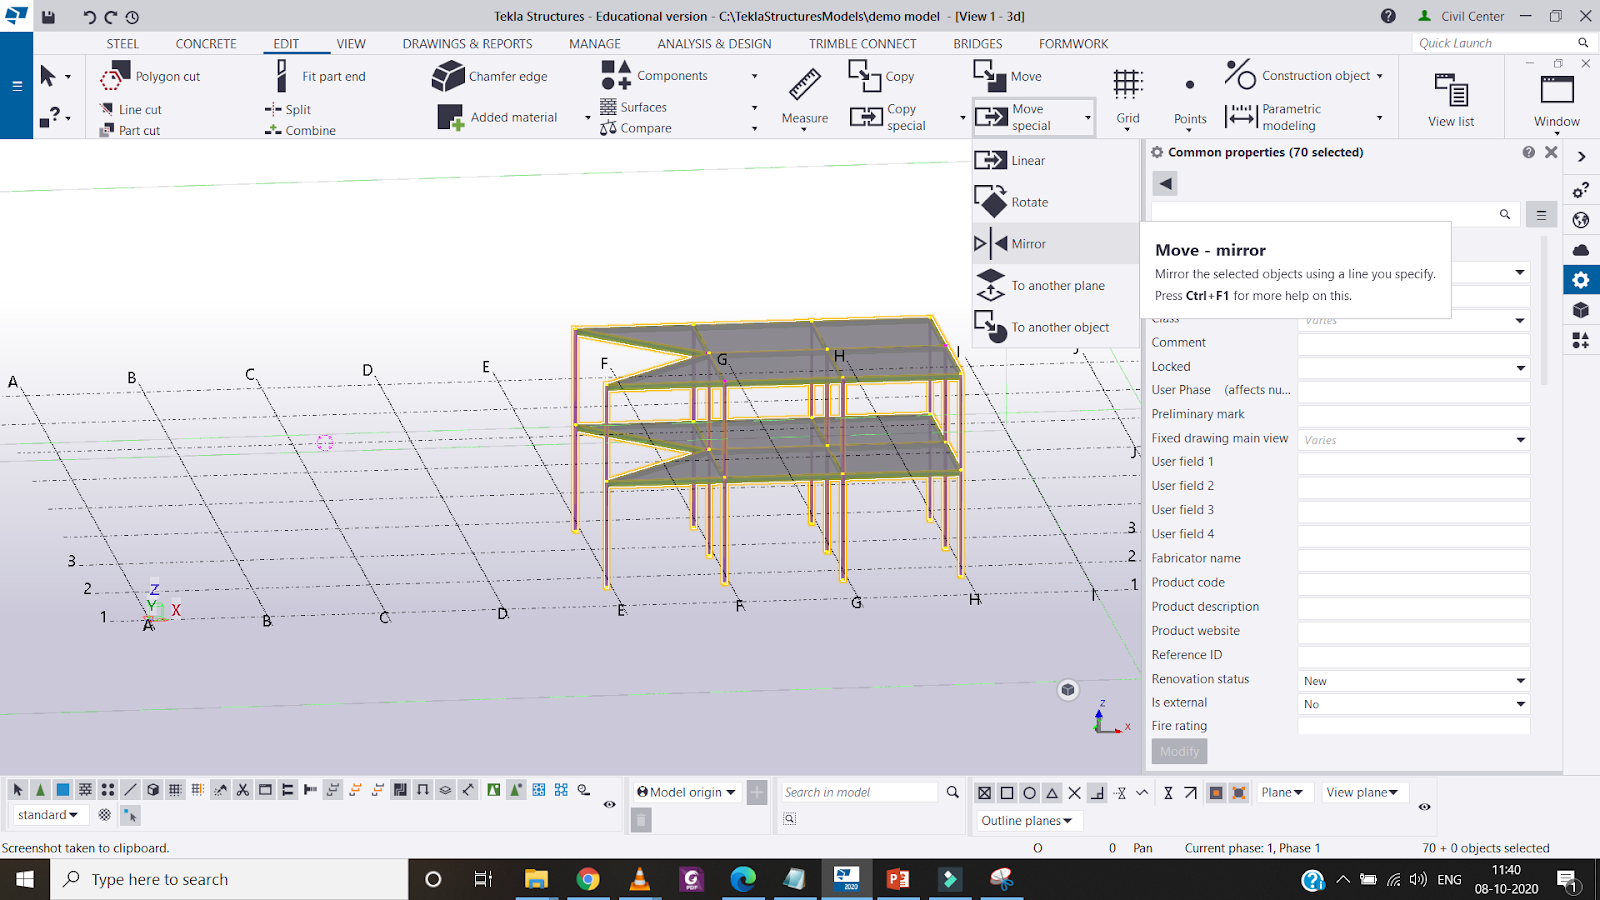Click the Split tool
This screenshot has height=900, width=1600.
[288, 109]
